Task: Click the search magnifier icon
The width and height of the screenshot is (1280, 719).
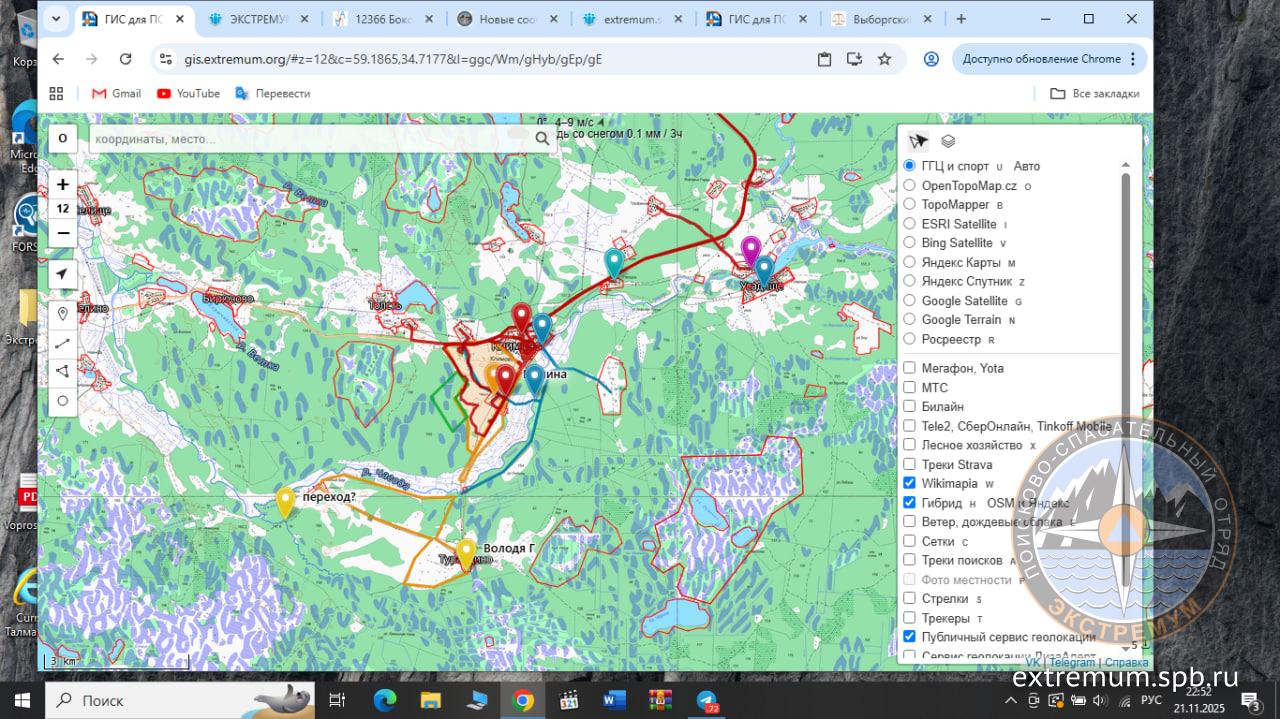Action: 542,139
